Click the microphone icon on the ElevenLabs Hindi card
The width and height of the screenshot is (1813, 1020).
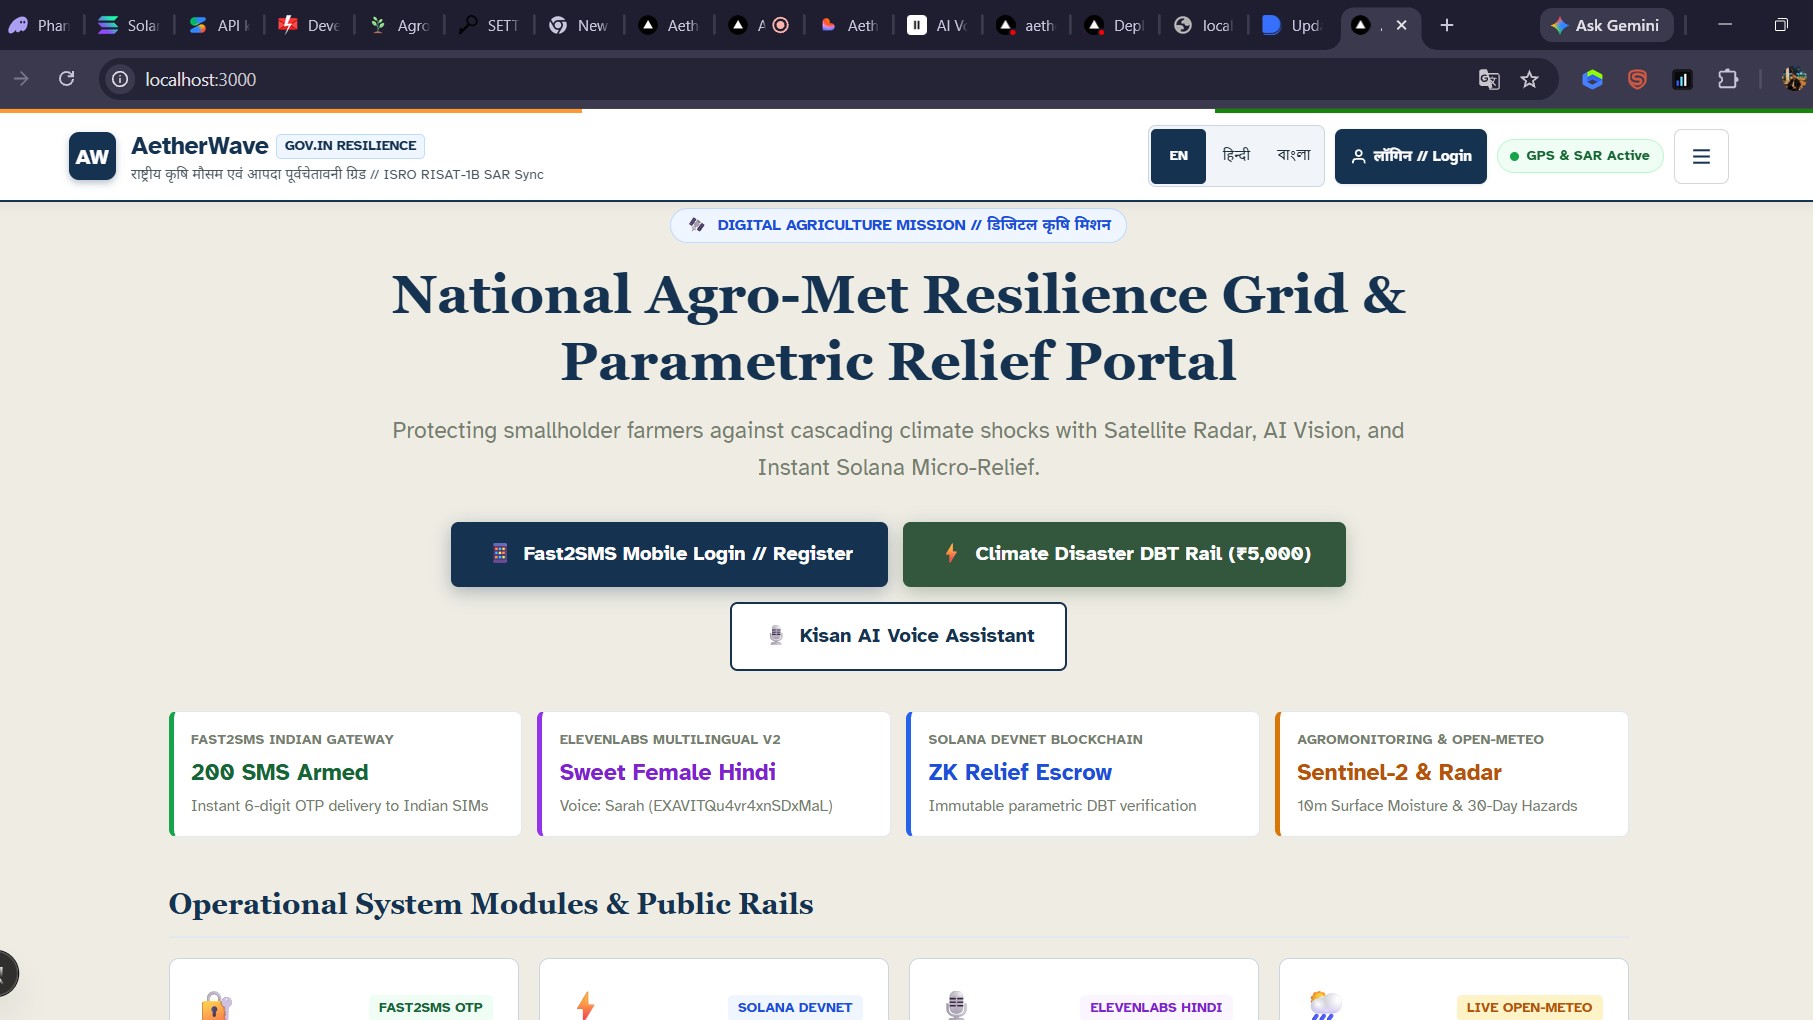[x=956, y=1005]
